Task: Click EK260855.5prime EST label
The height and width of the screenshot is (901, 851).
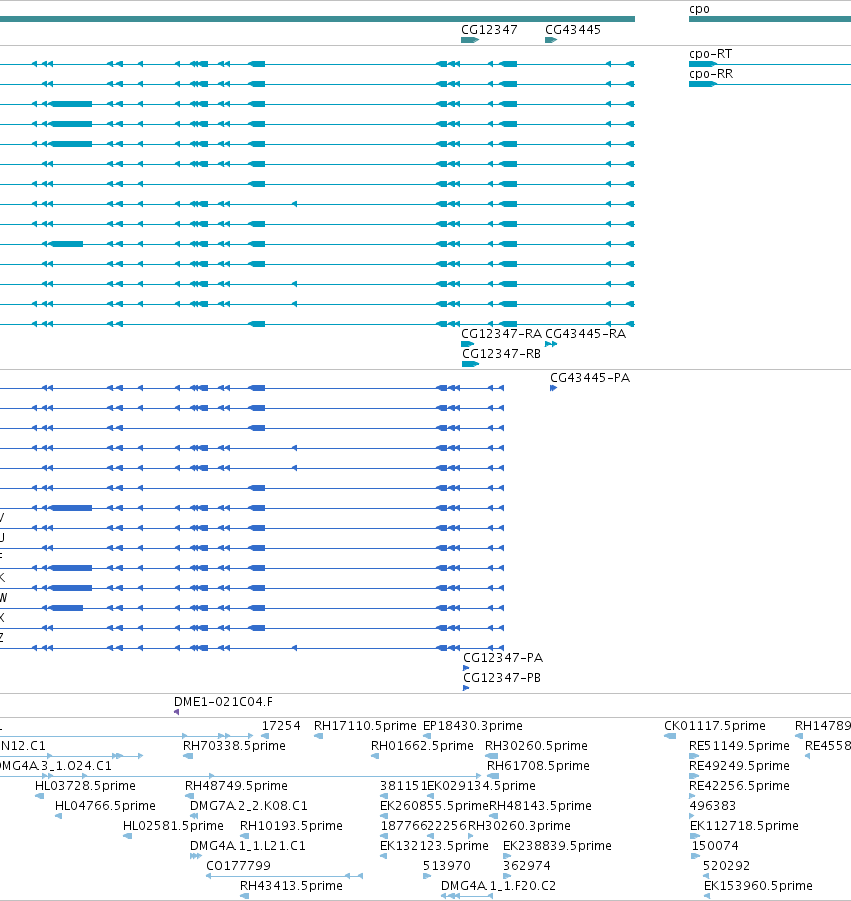Action: 434,806
